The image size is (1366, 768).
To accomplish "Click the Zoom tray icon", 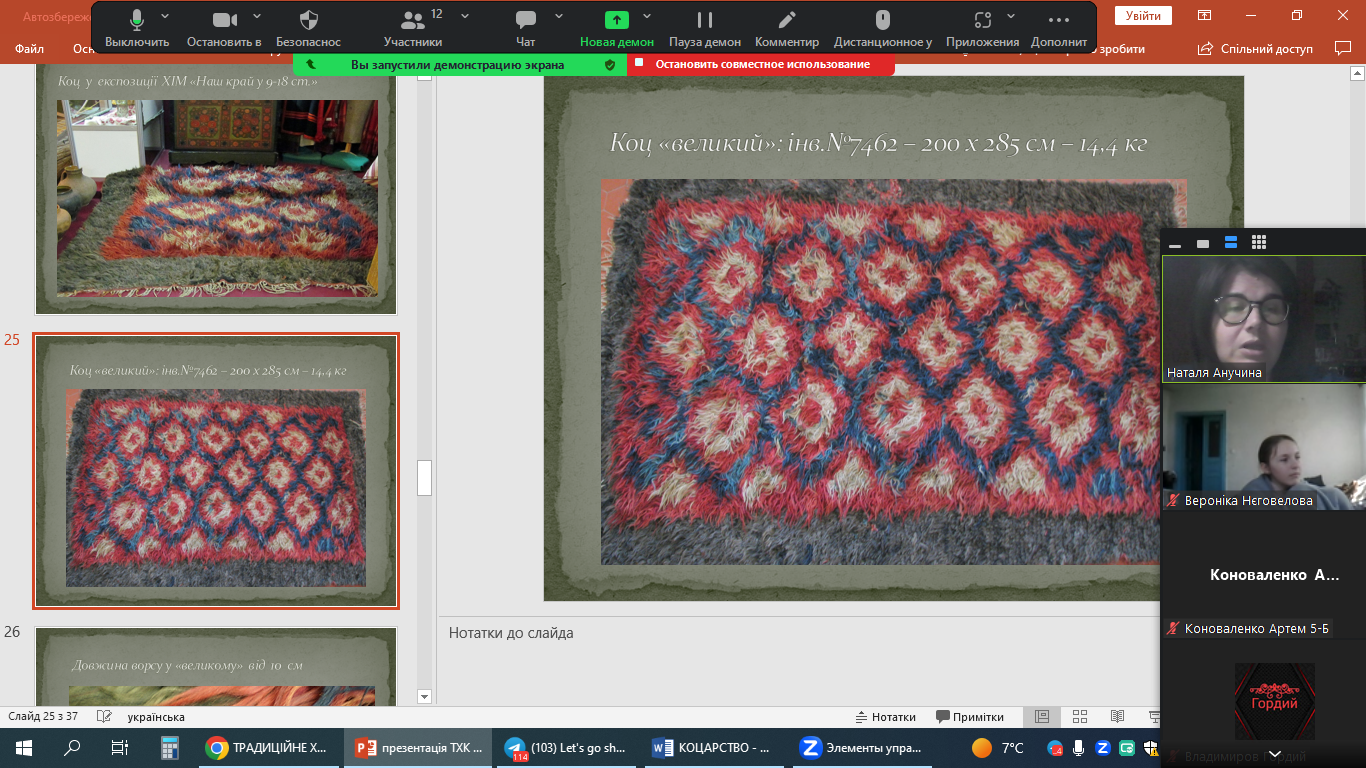I will point(1103,747).
